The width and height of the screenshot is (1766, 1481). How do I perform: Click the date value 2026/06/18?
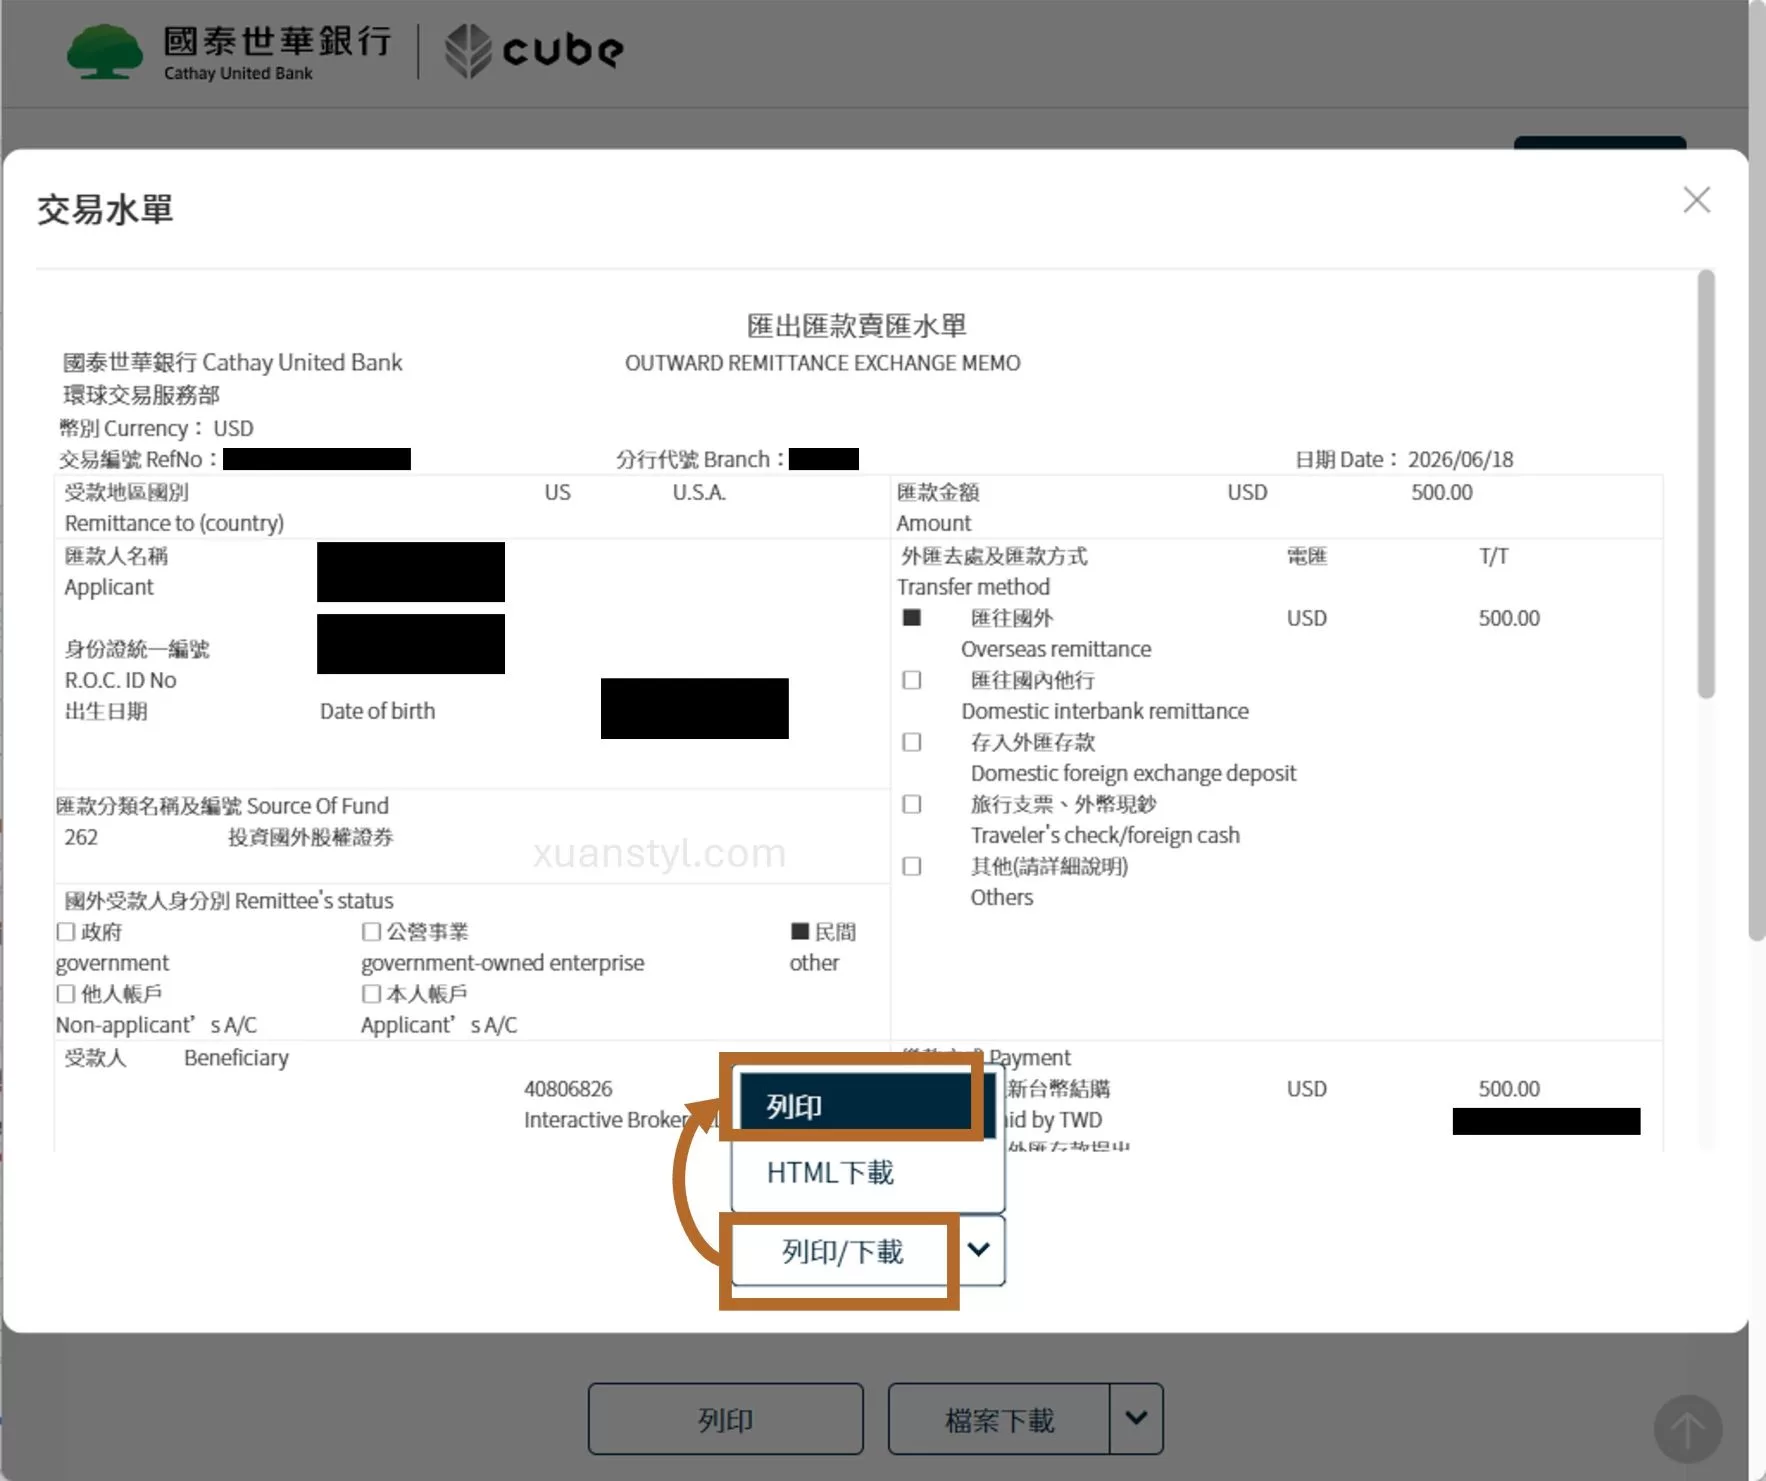[x=1460, y=460]
